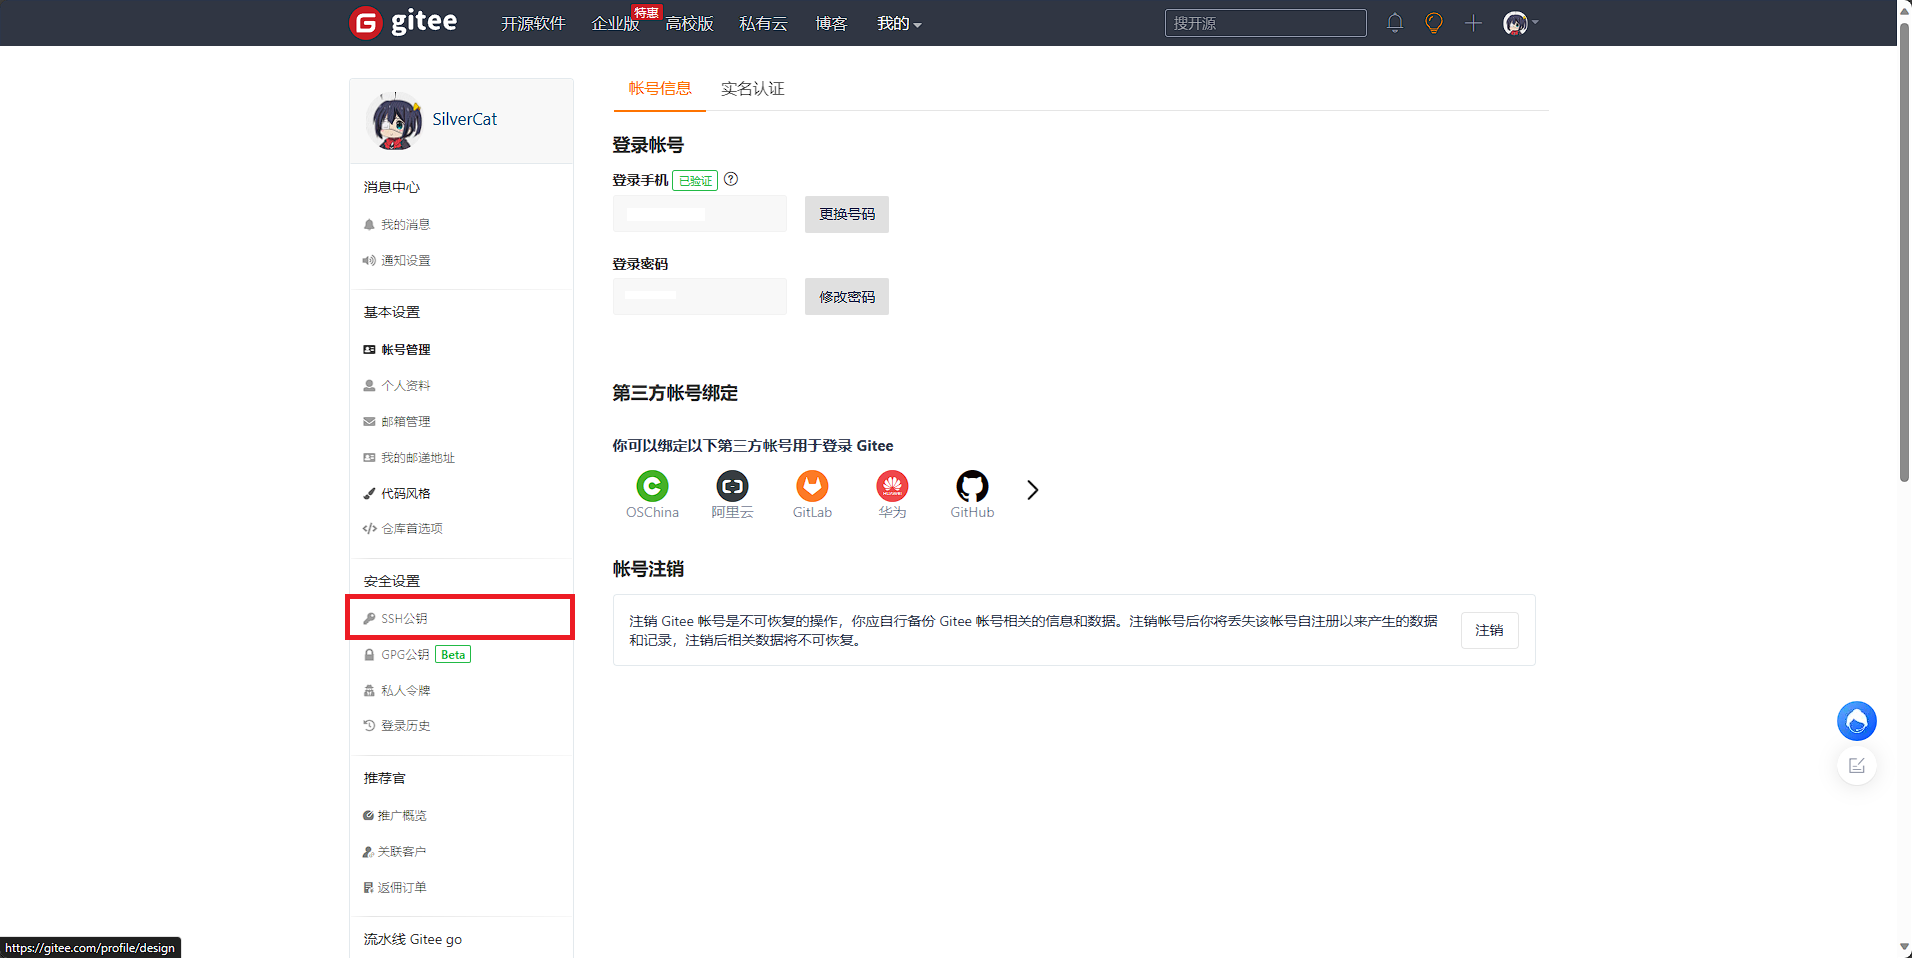Expand the 我的 dropdown in navigation
The image size is (1912, 958).
tap(898, 24)
